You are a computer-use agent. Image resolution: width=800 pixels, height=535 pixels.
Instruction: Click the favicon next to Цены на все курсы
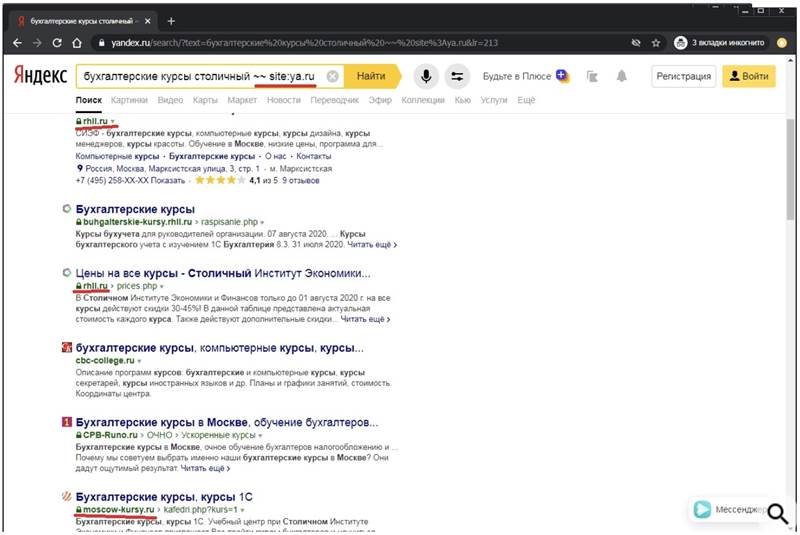66,272
